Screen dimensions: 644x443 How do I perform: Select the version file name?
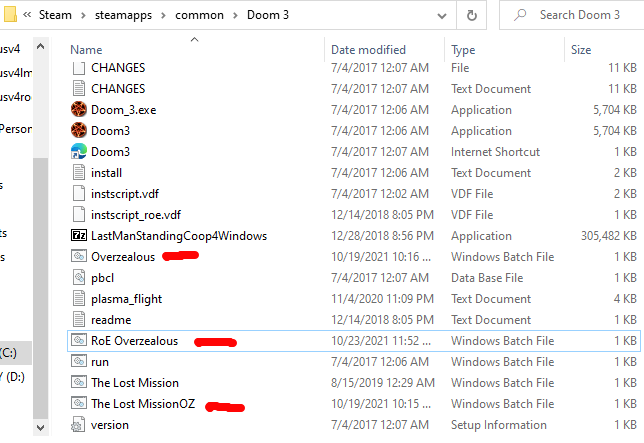point(109,425)
